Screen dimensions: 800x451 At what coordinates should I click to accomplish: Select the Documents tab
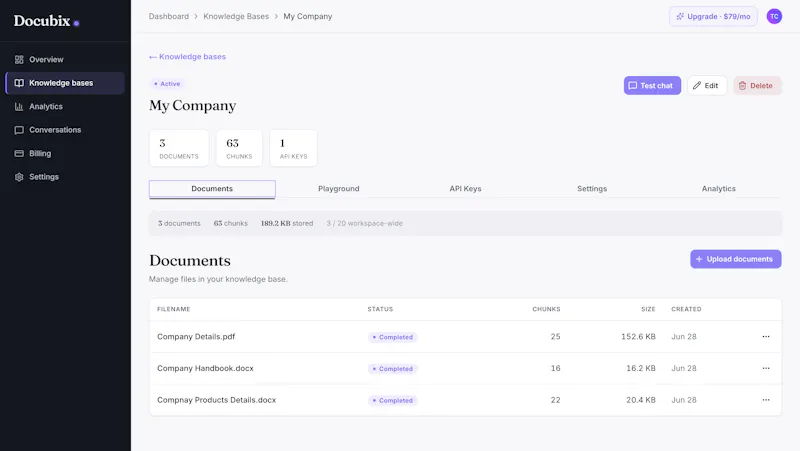212,189
